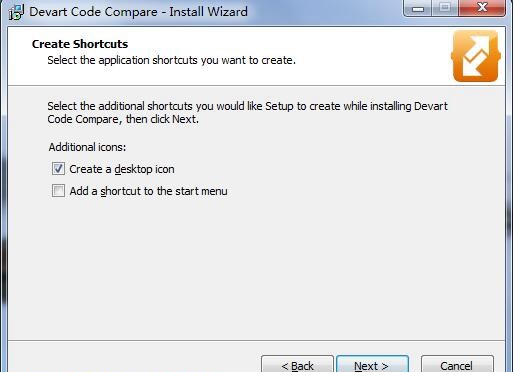513x372 pixels.
Task: Minimize the Install Wizard window
Action: click(418, 8)
